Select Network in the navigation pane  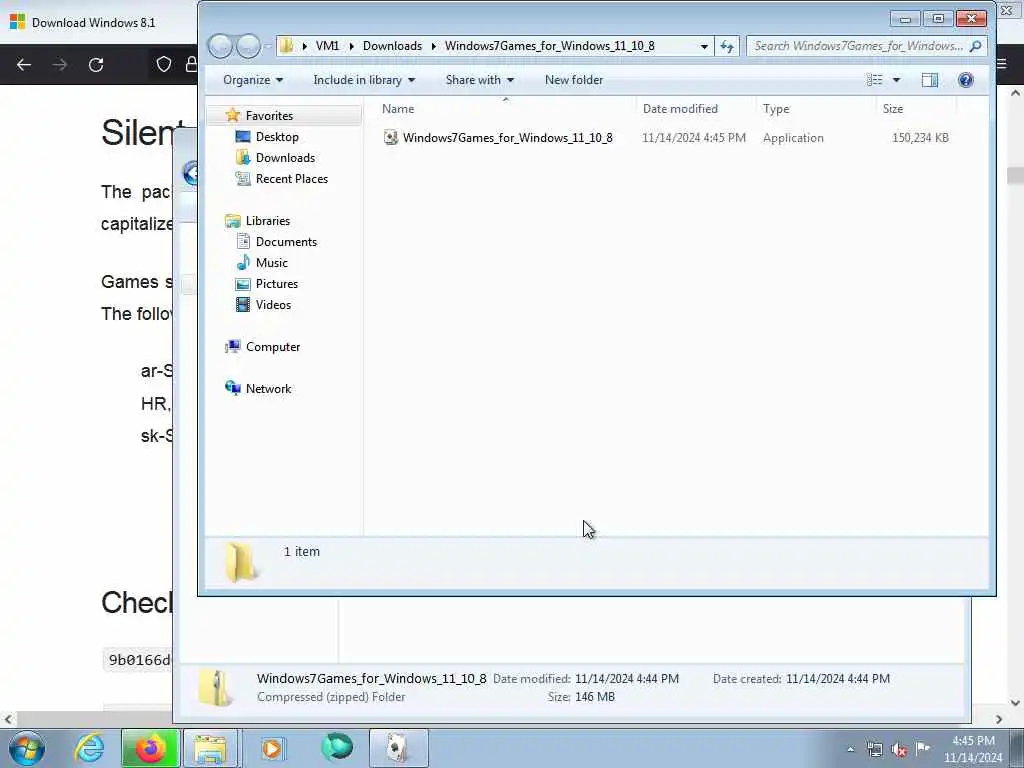pos(268,389)
